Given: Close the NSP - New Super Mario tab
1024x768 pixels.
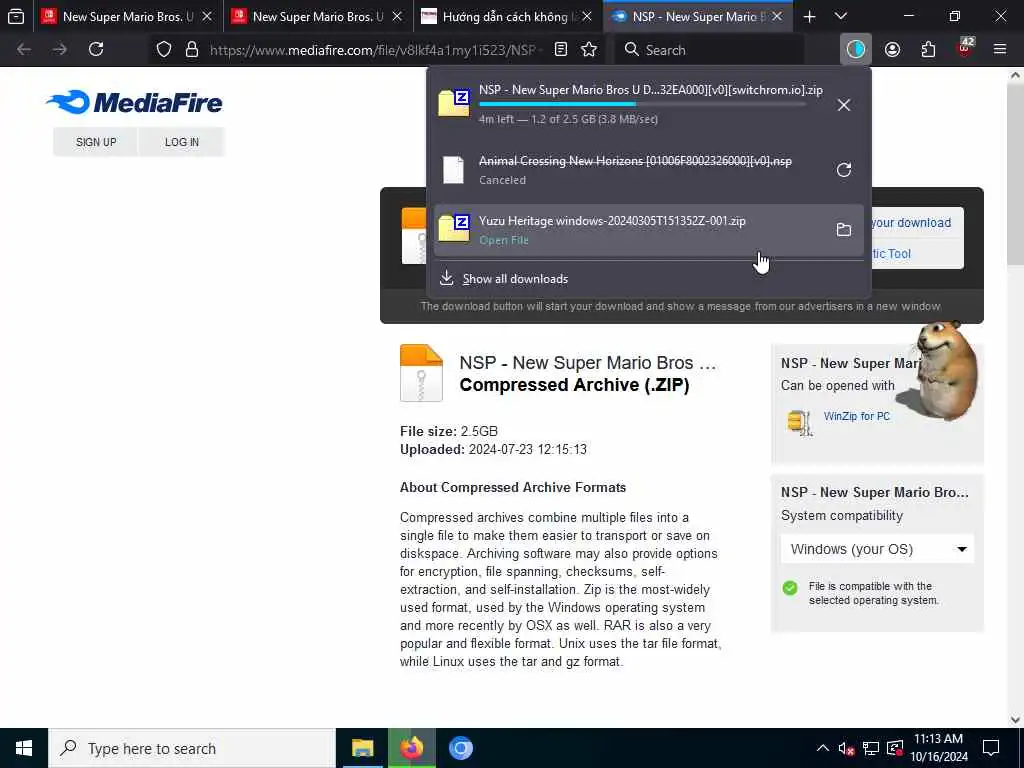Looking at the screenshot, I should 777,17.
